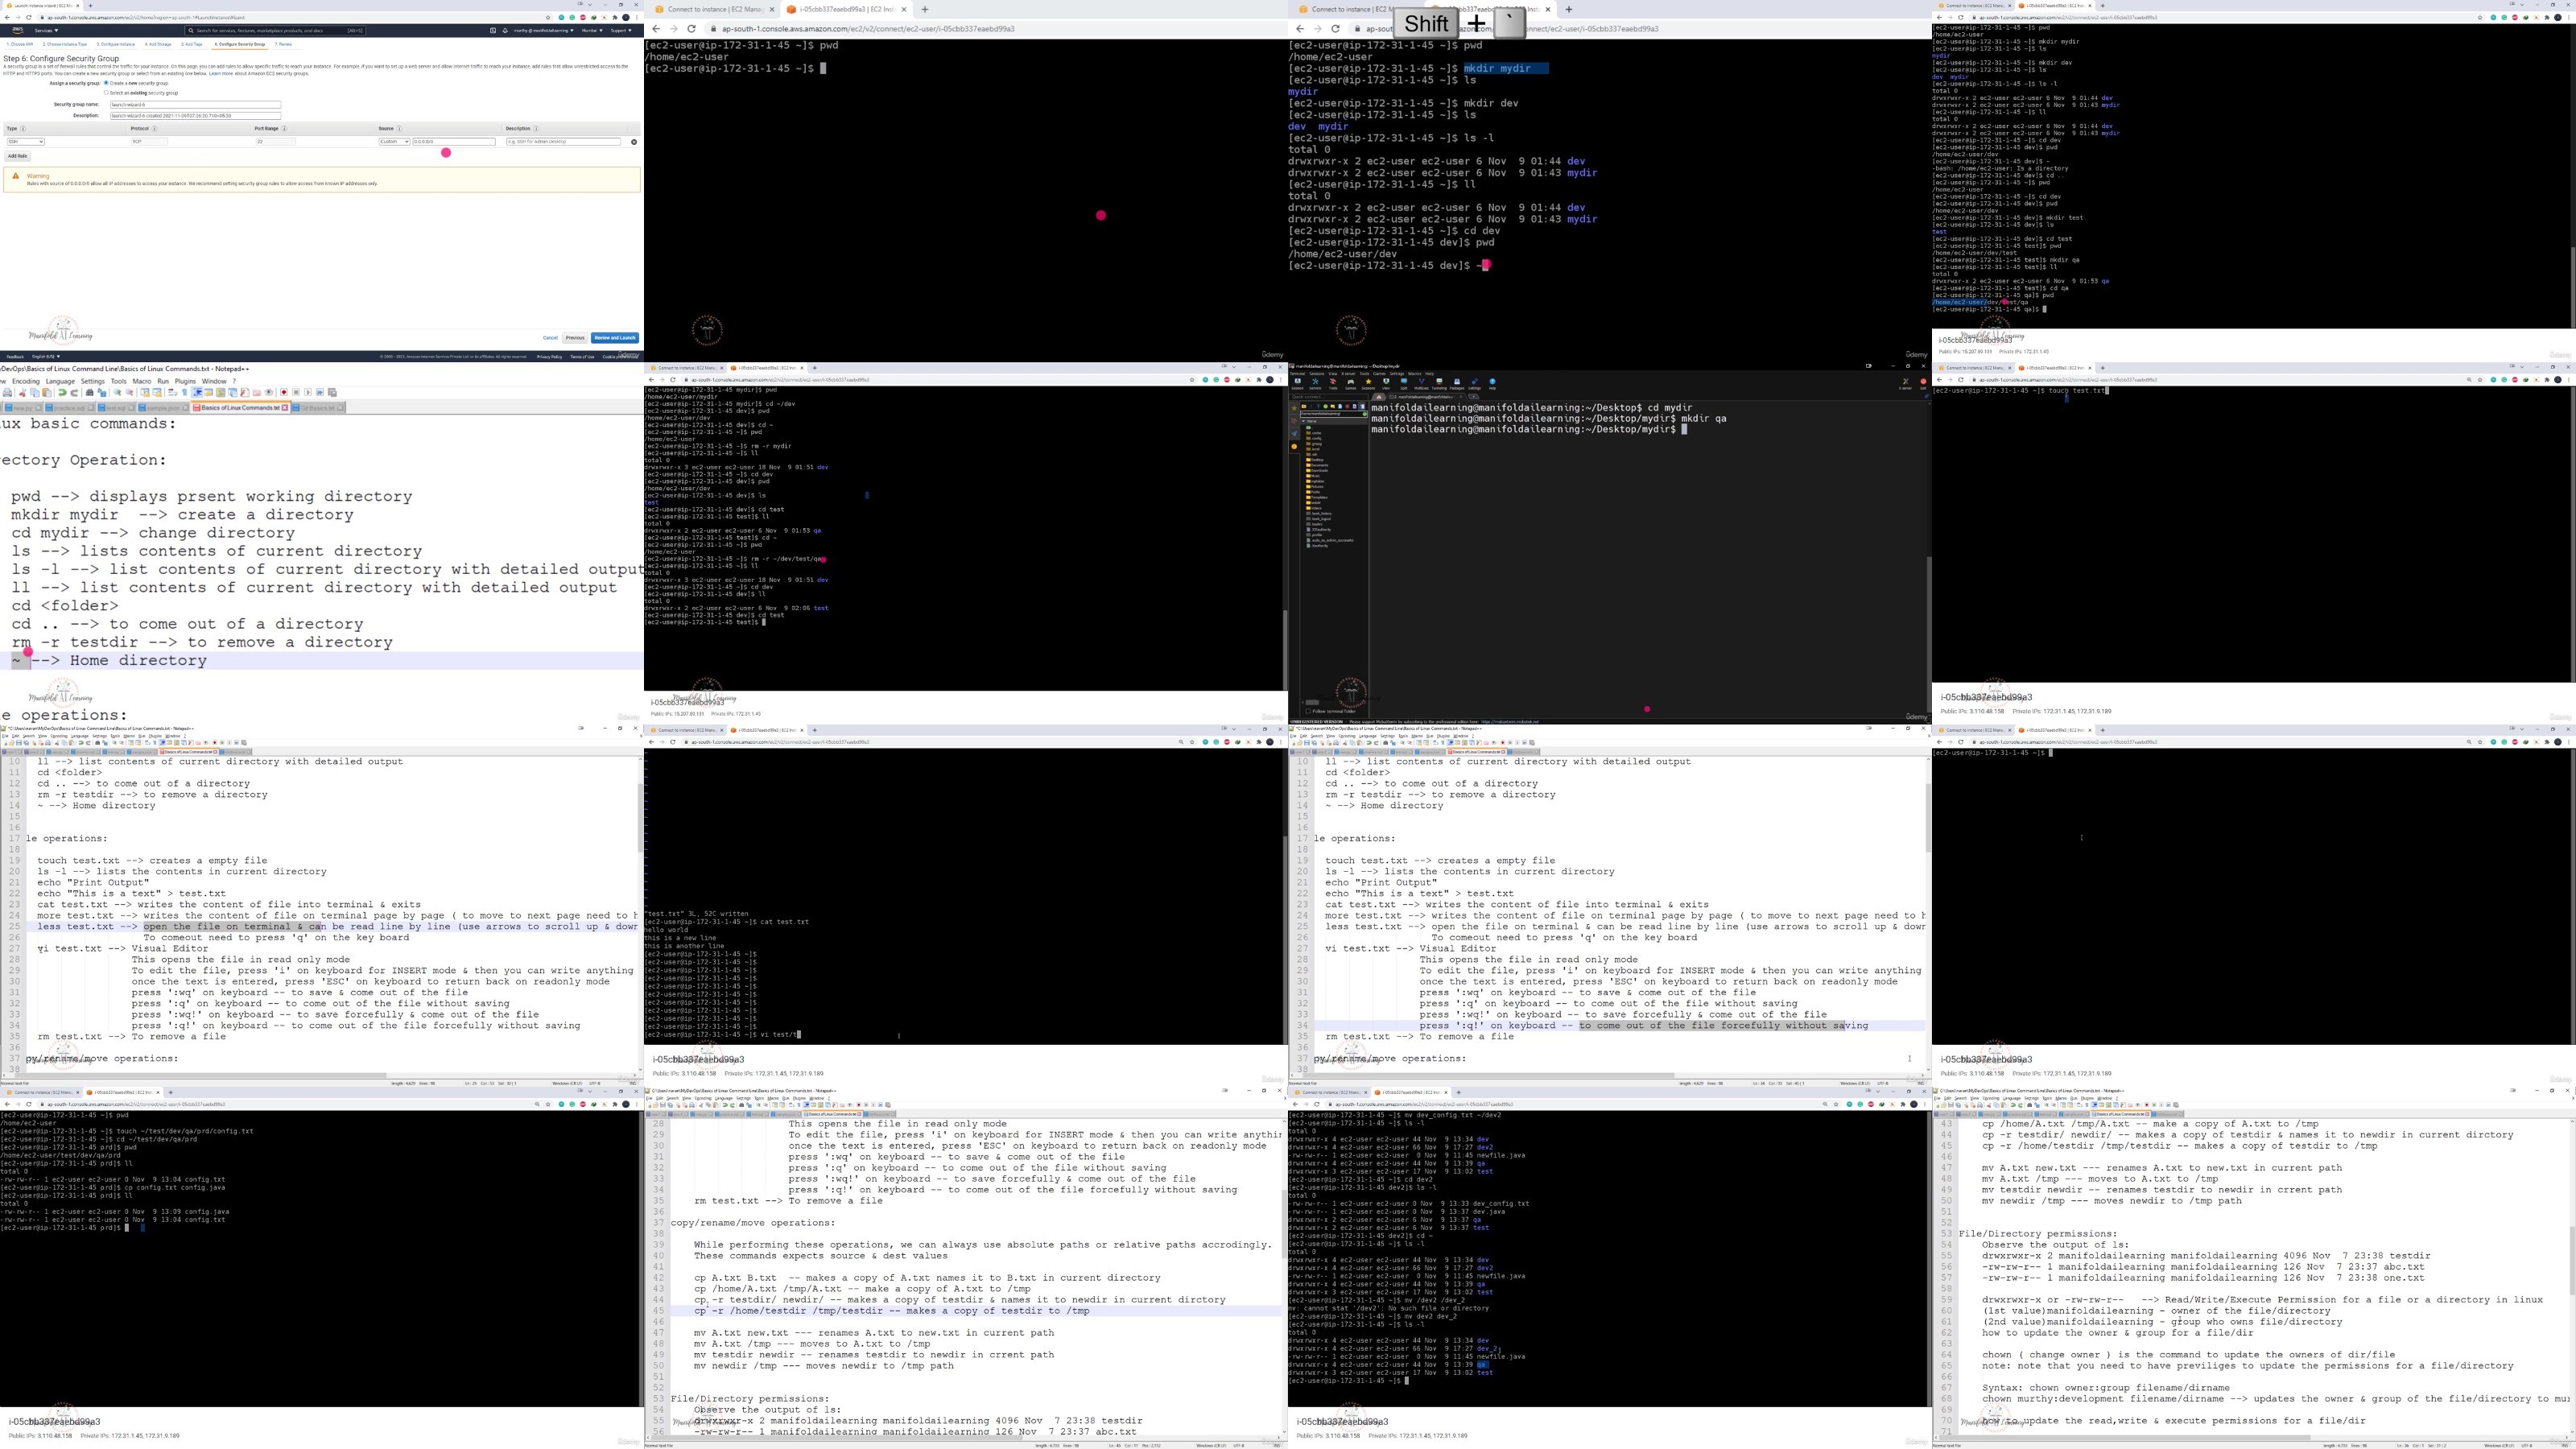Viewport: 2576px width, 1449px height.
Task: Open AWS CloudShell icon in console header
Action: coord(493,31)
